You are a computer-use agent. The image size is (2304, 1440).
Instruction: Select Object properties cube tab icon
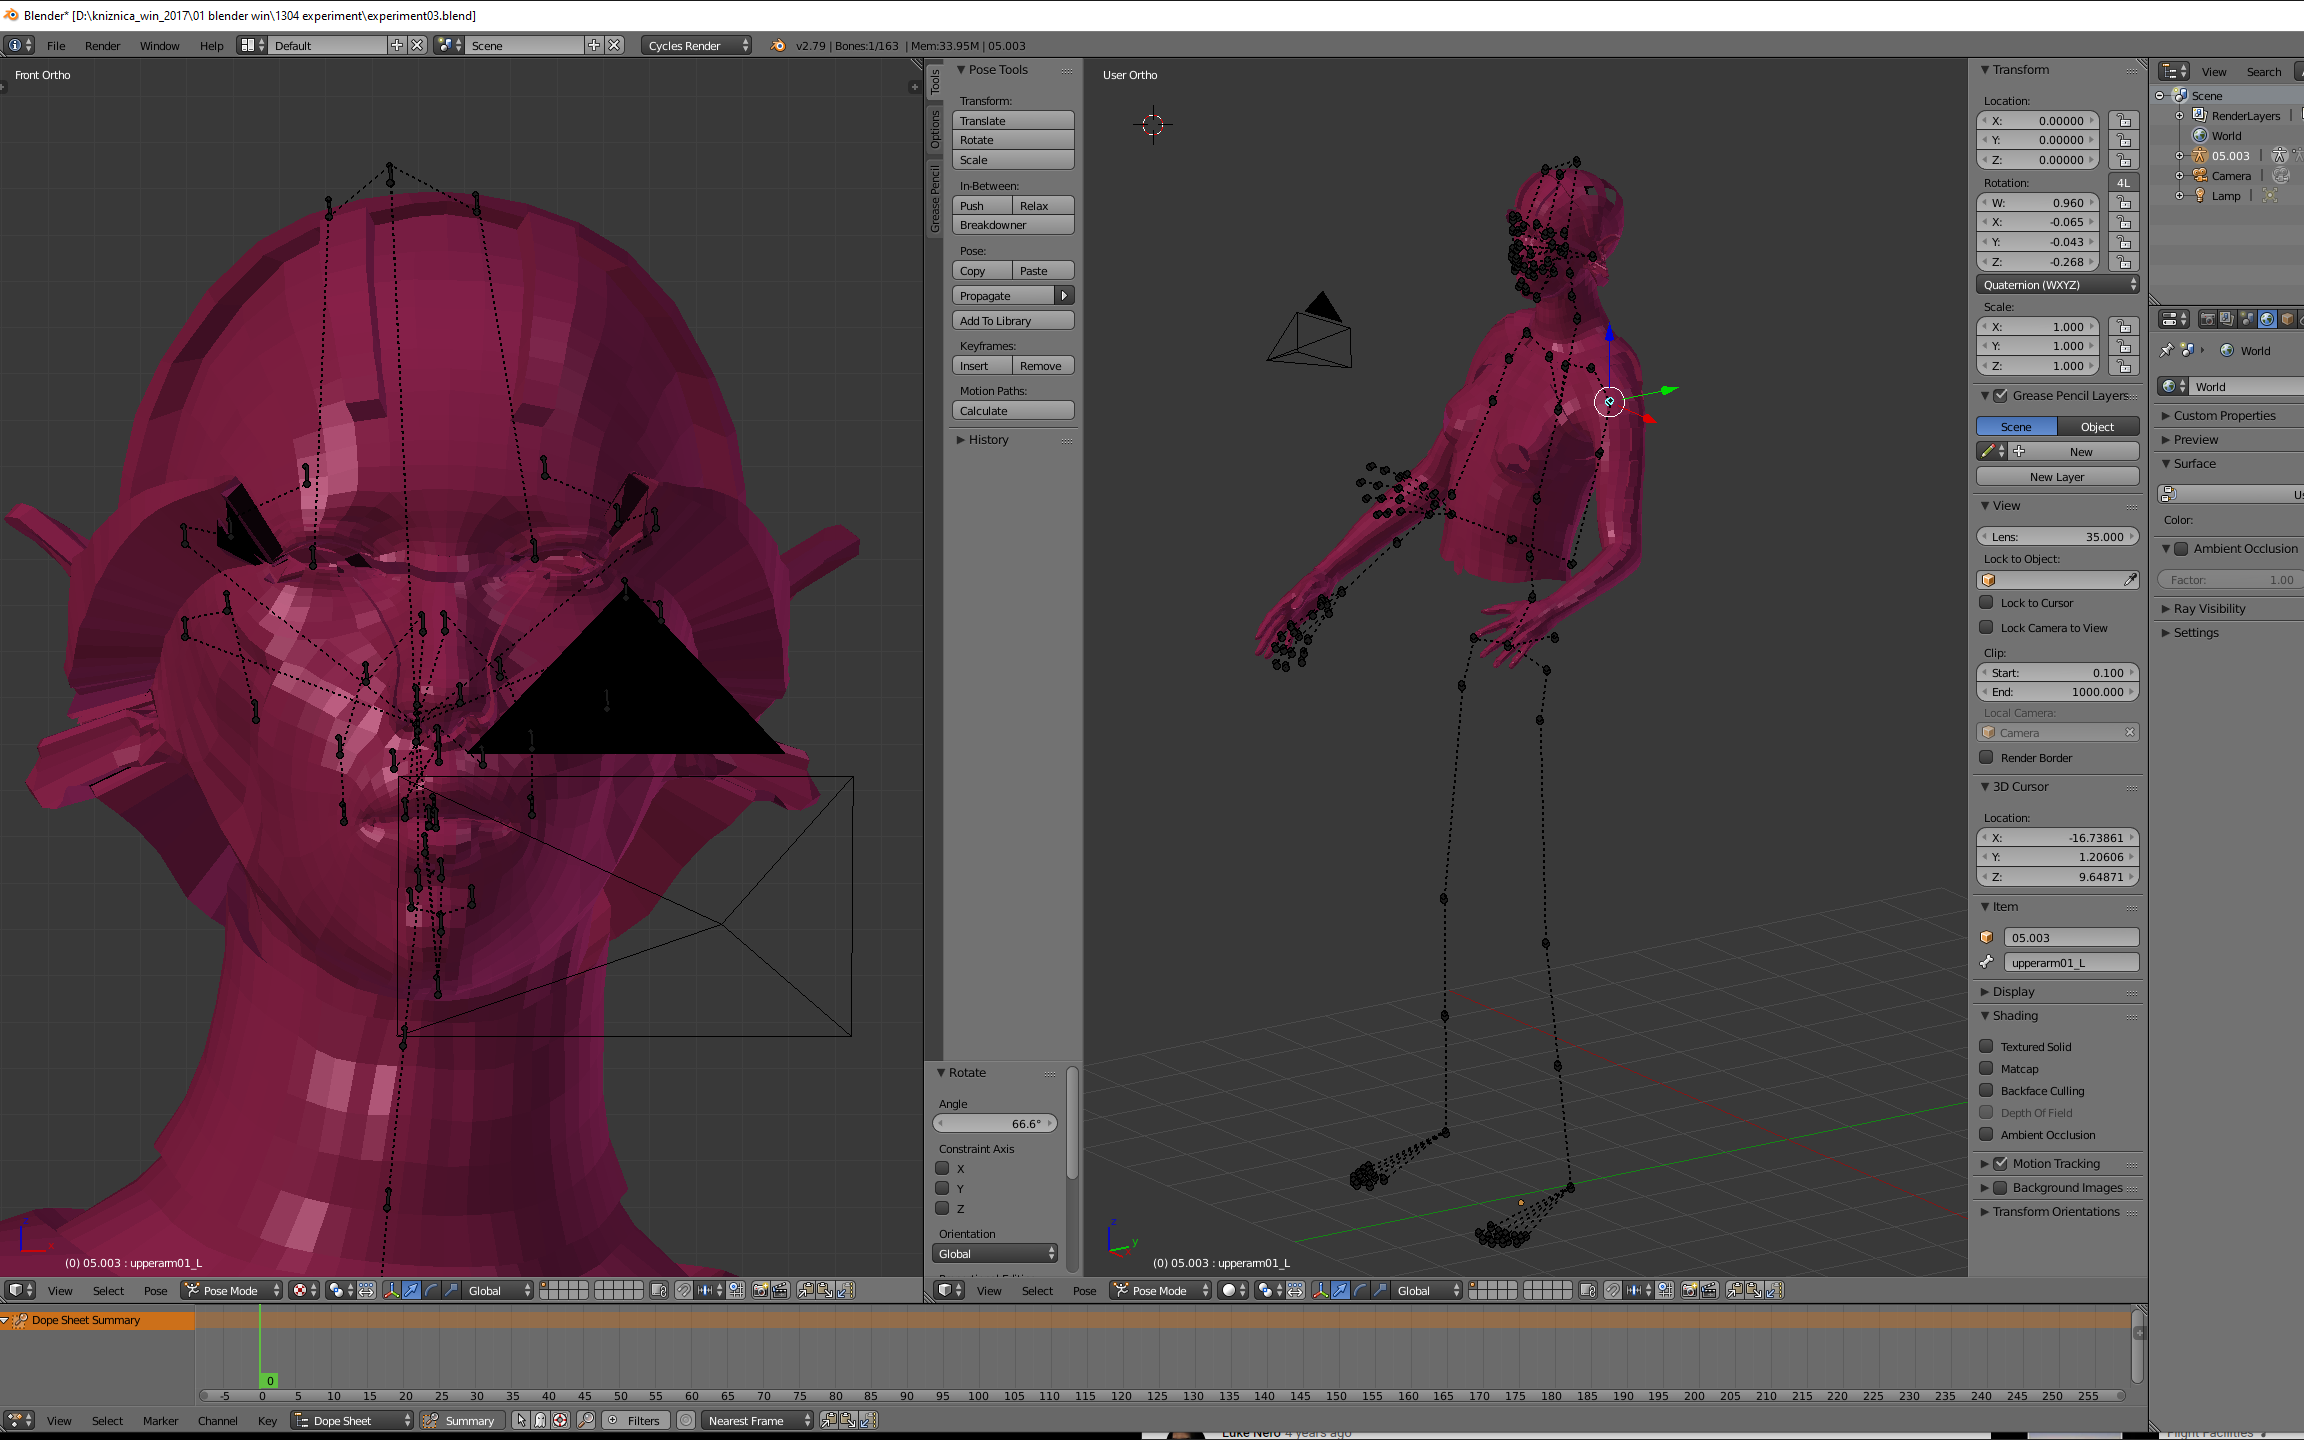pyautogui.click(x=2287, y=319)
